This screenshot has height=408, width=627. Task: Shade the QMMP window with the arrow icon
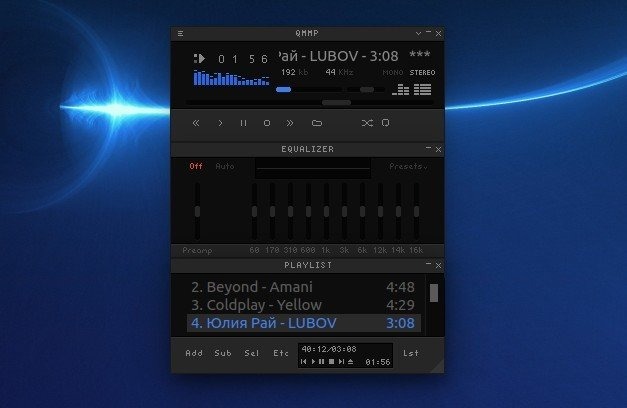coord(418,34)
